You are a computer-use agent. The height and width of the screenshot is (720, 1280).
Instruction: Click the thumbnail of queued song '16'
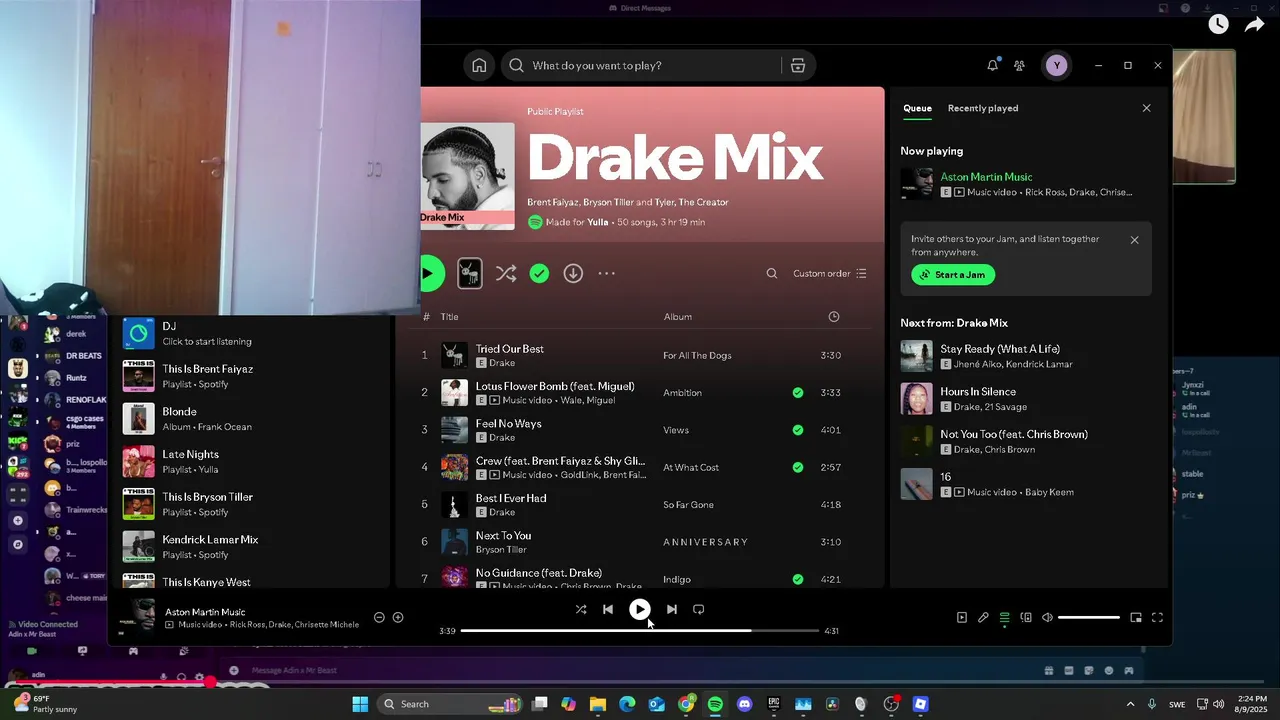click(x=916, y=484)
